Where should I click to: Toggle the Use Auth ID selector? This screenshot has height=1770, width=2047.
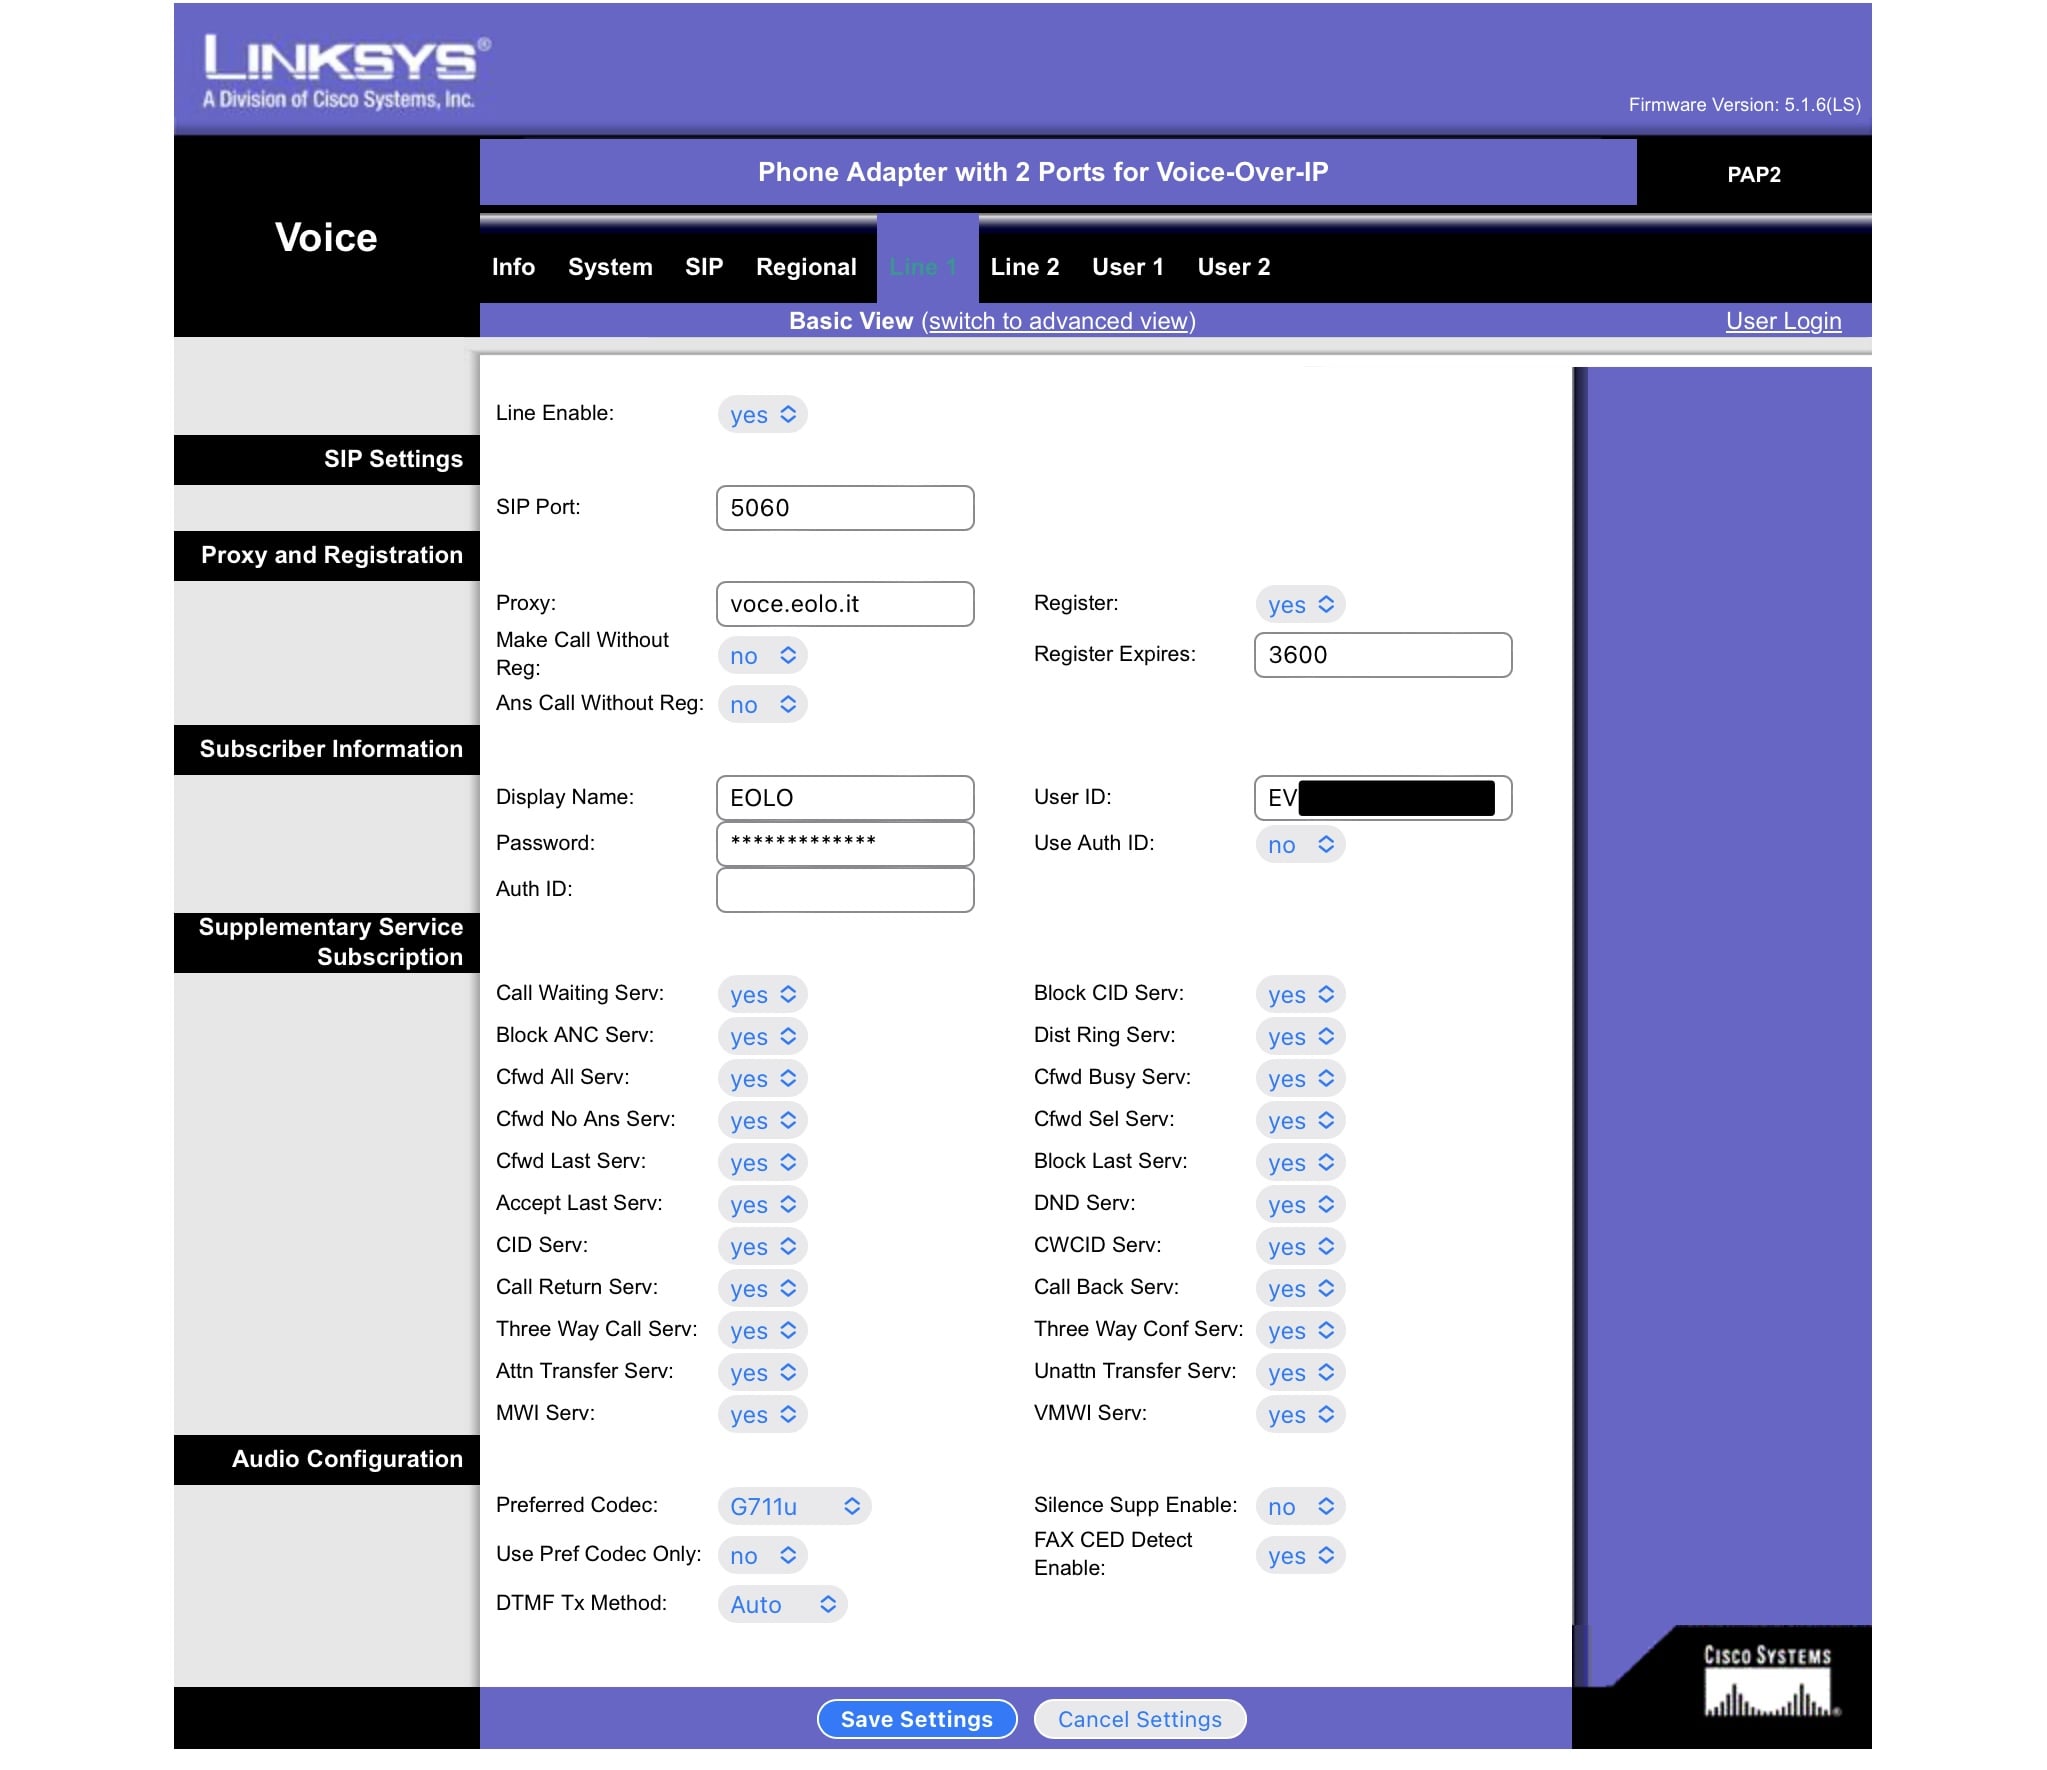click(x=1299, y=844)
